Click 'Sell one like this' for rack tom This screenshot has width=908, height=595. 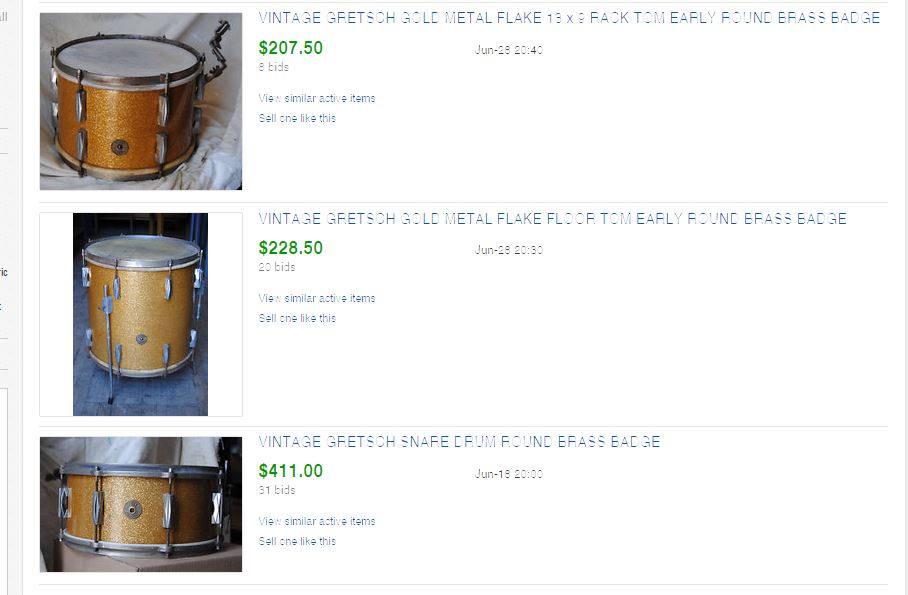click(297, 118)
